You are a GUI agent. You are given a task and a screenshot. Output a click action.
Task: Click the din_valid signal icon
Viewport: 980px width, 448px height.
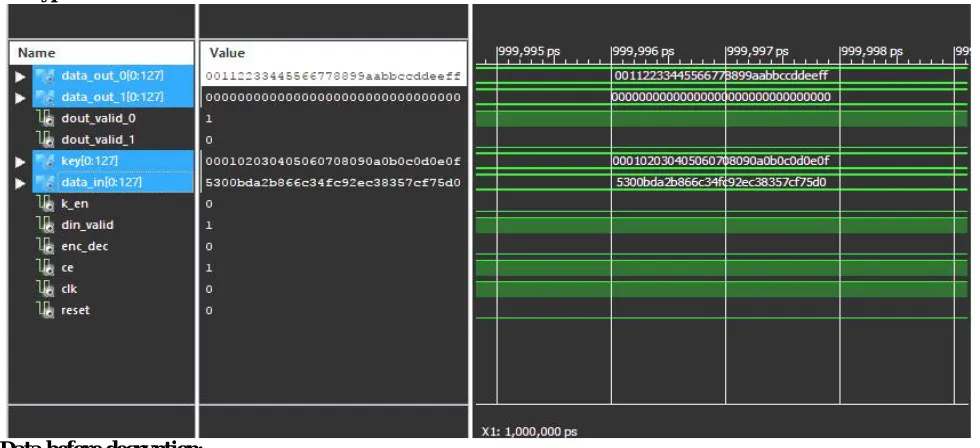click(x=46, y=225)
